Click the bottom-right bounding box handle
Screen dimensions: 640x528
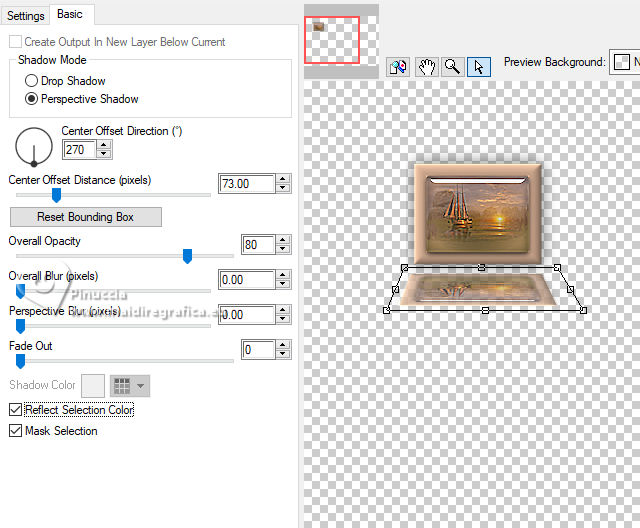point(584,311)
